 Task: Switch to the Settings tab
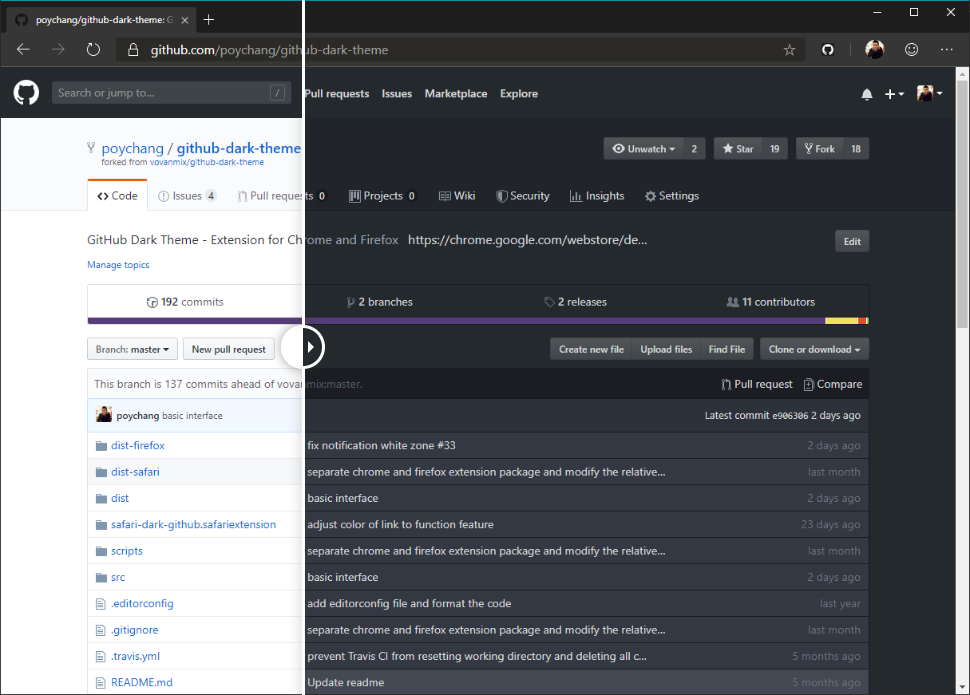672,196
